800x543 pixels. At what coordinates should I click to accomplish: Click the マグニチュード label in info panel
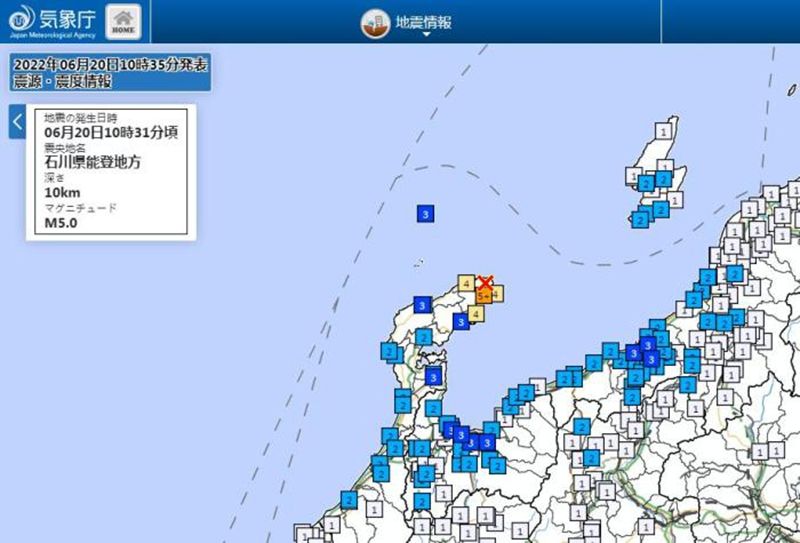(80, 208)
